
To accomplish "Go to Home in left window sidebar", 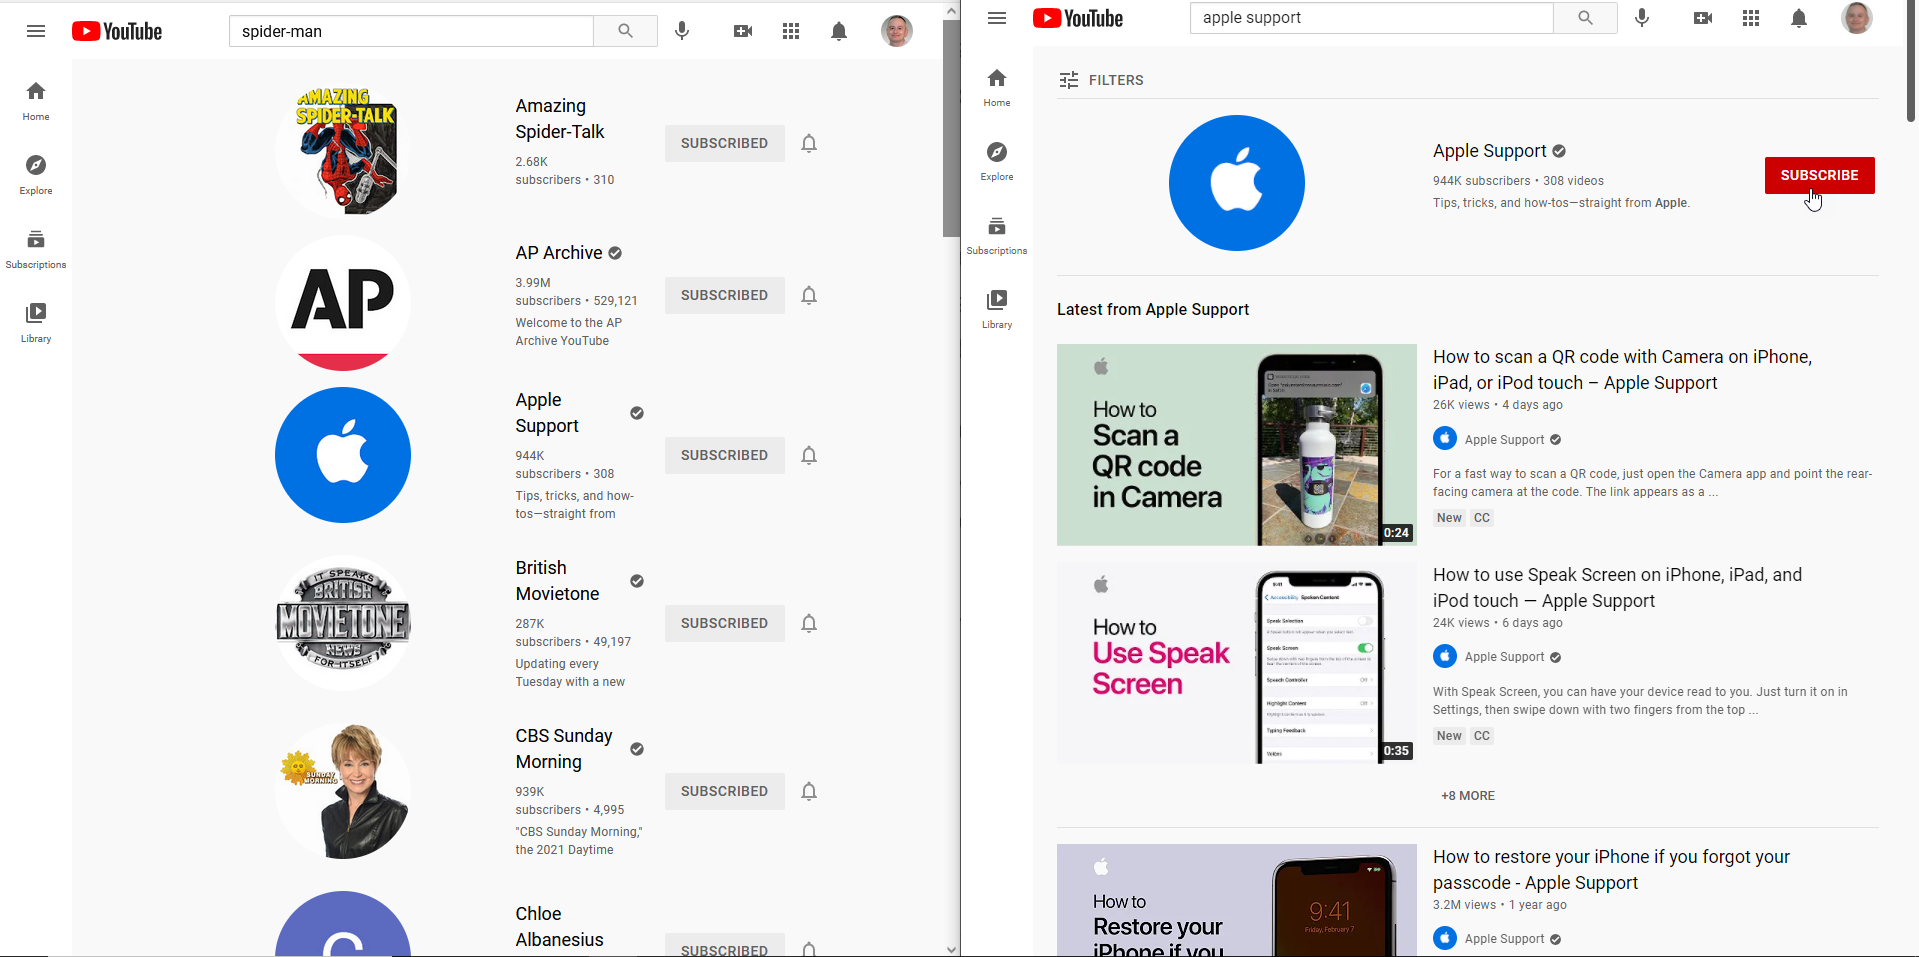I will point(36,101).
